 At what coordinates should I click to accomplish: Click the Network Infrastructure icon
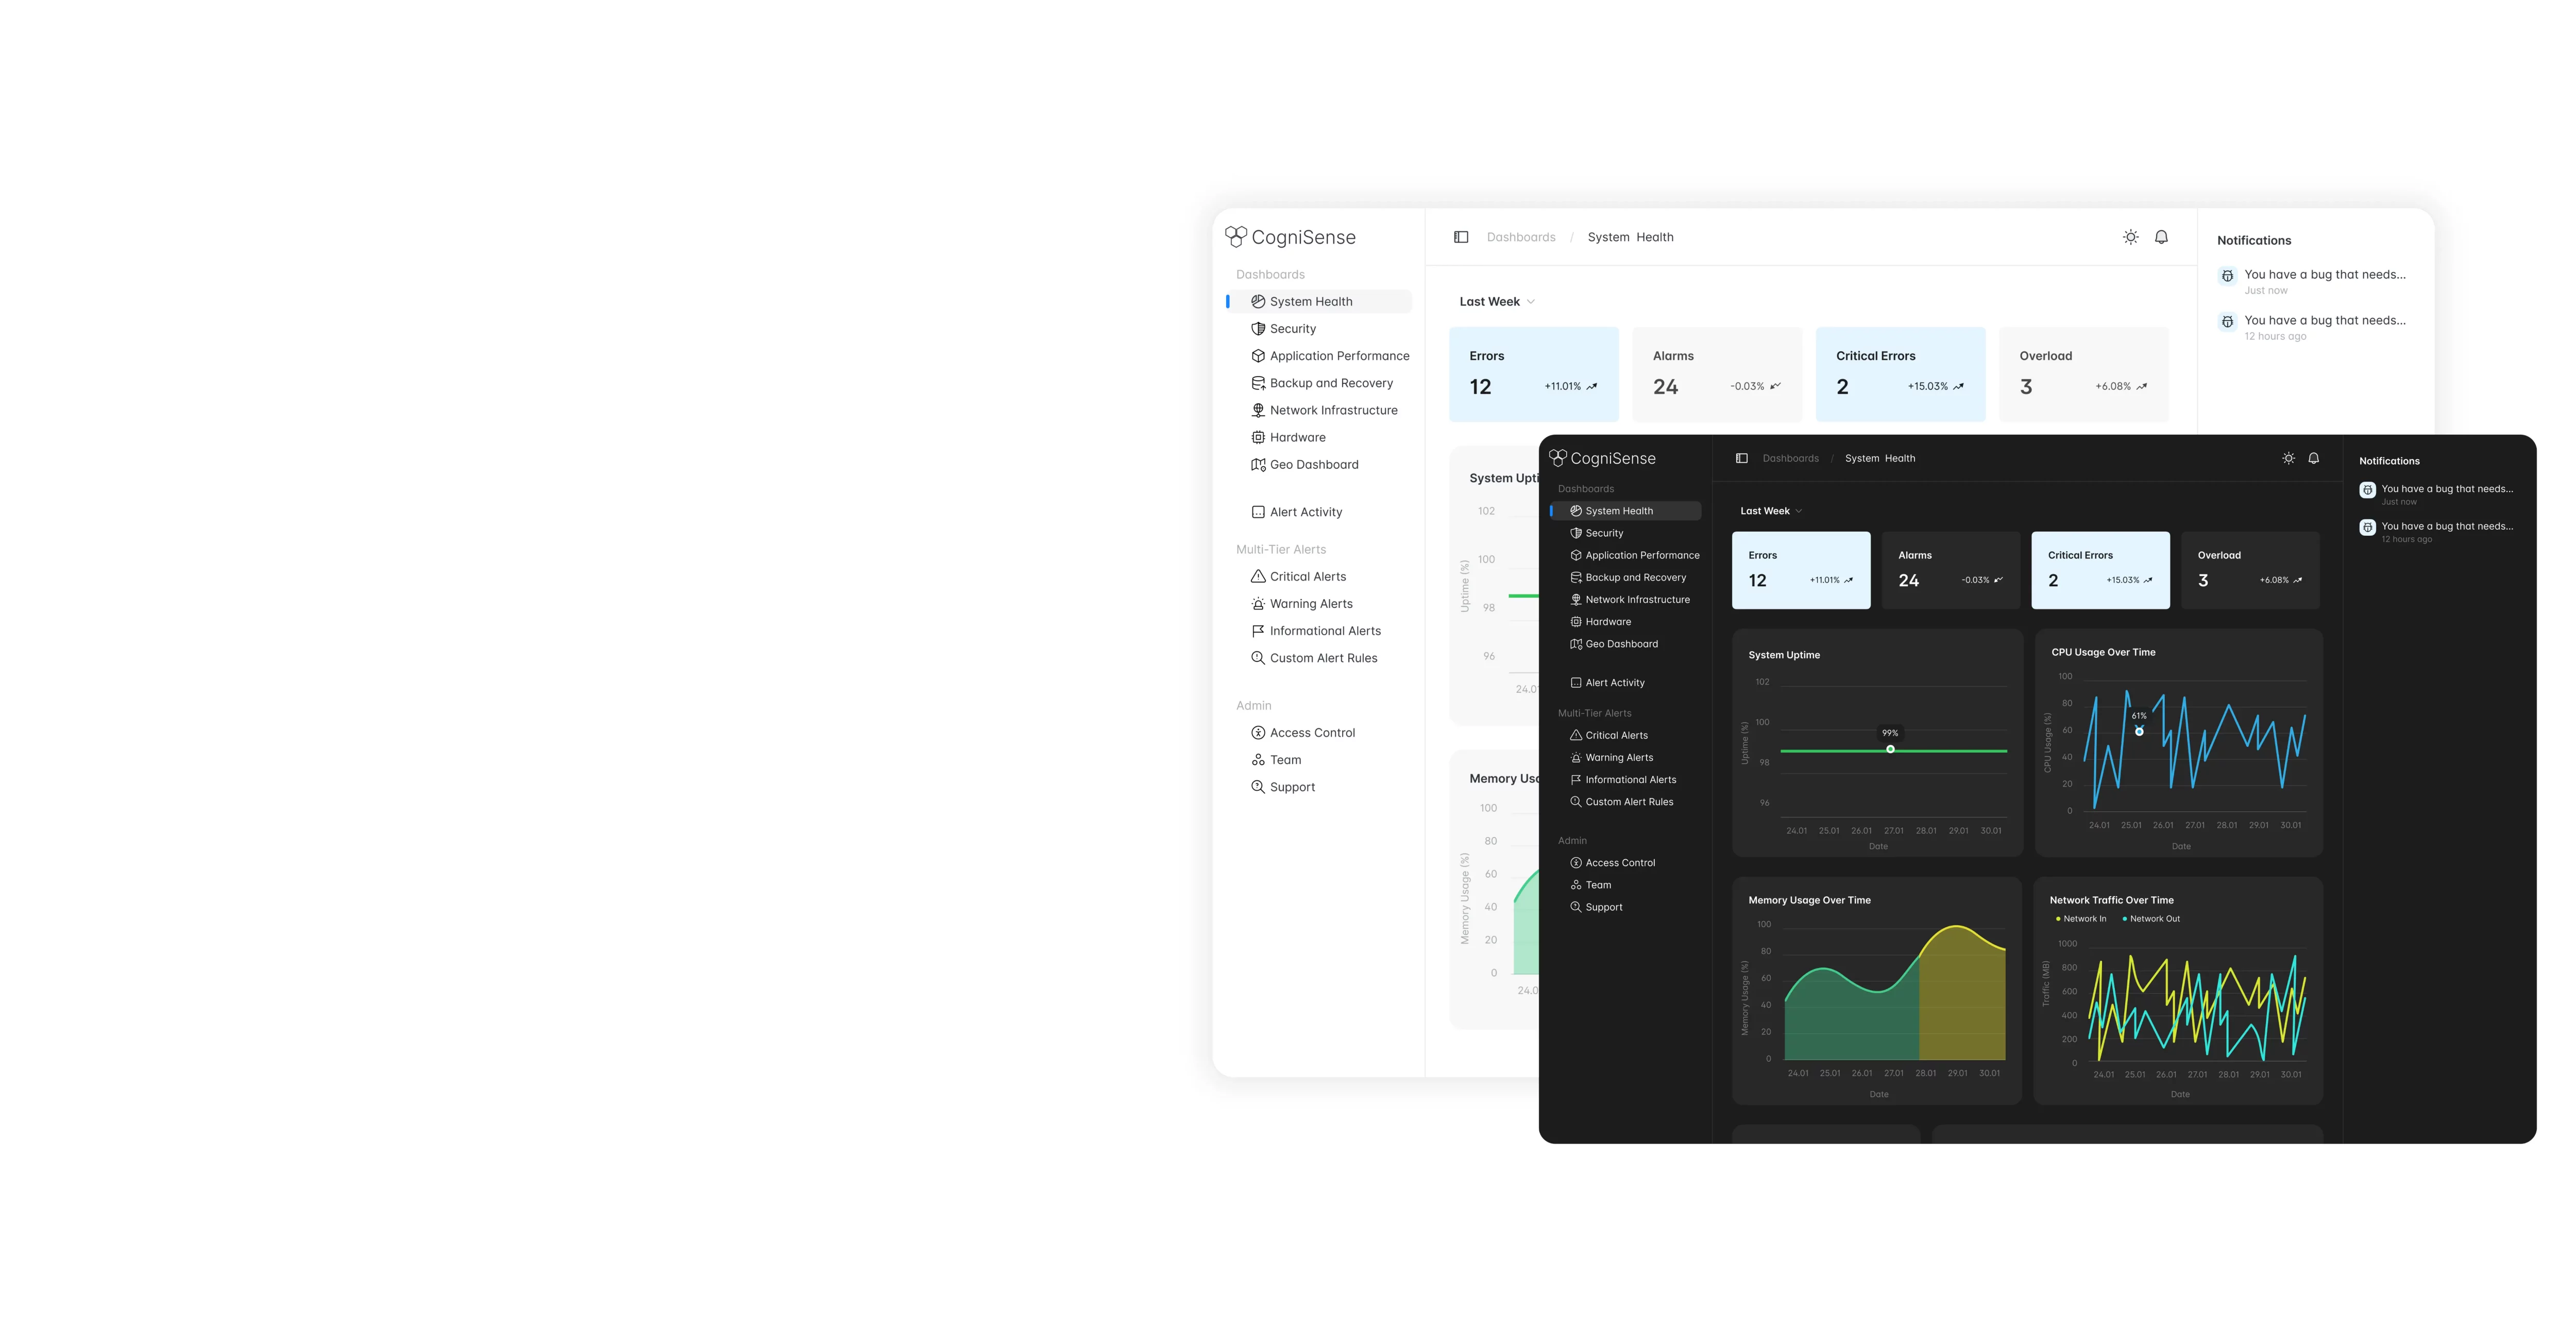[x=1257, y=410]
